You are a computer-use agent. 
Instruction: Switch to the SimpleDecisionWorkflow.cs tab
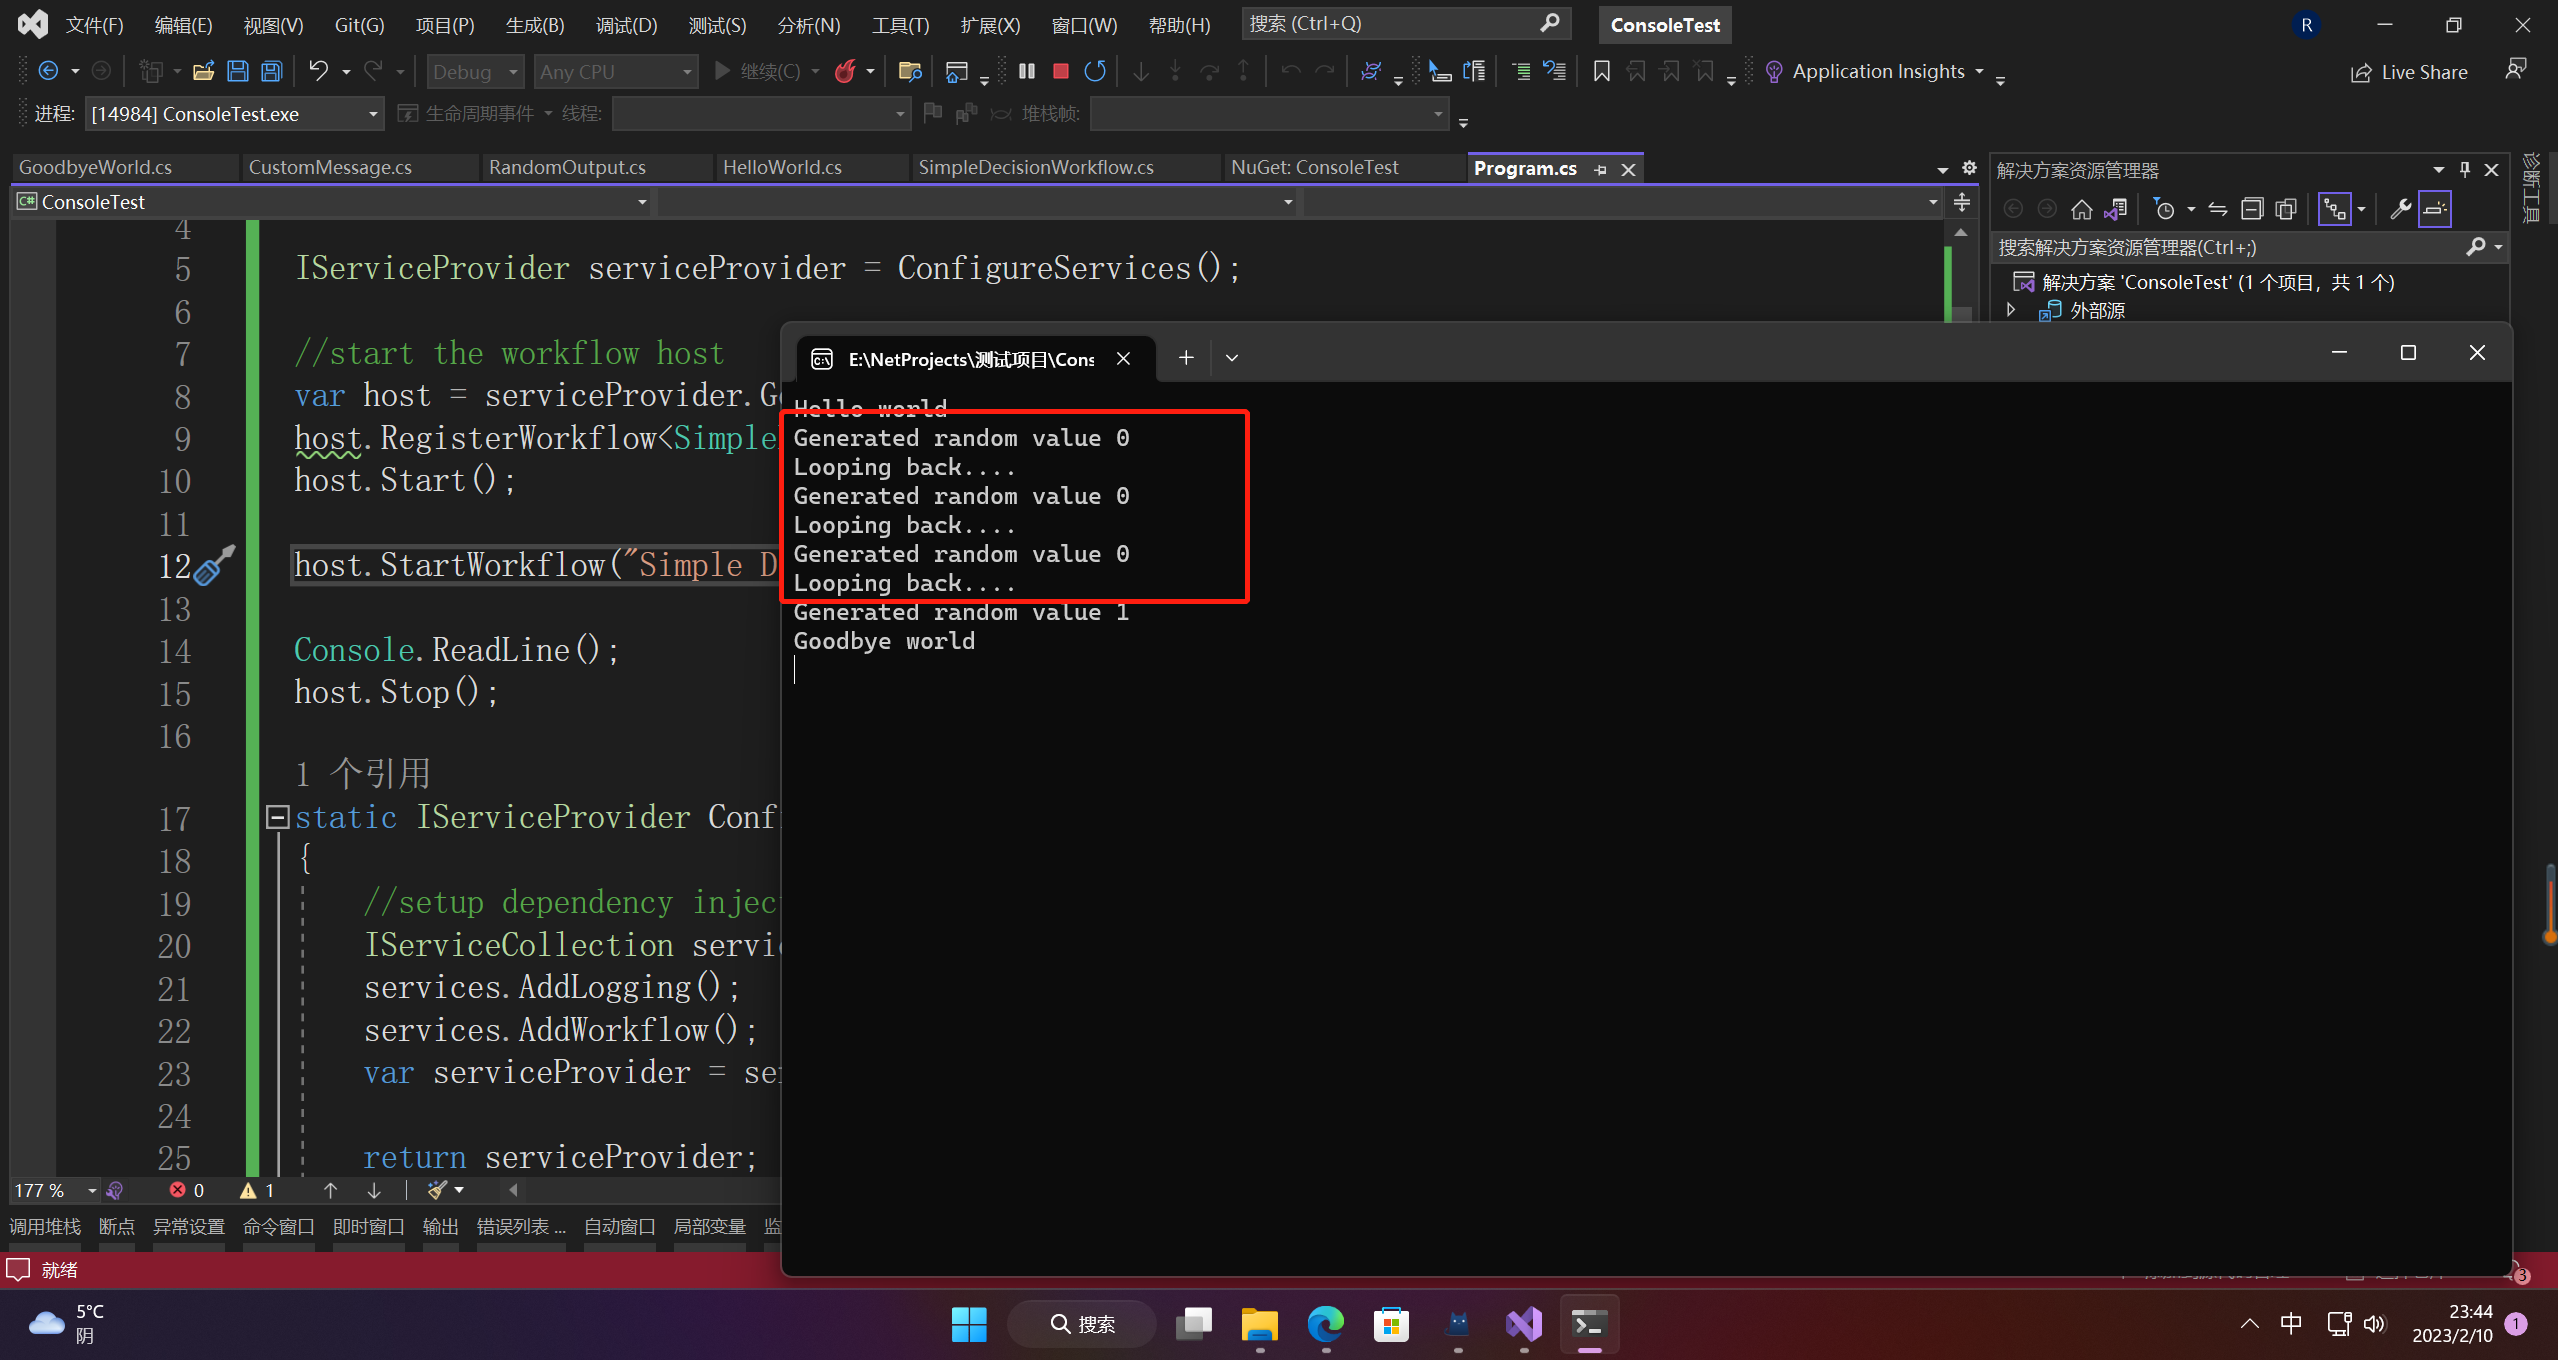[x=1035, y=166]
